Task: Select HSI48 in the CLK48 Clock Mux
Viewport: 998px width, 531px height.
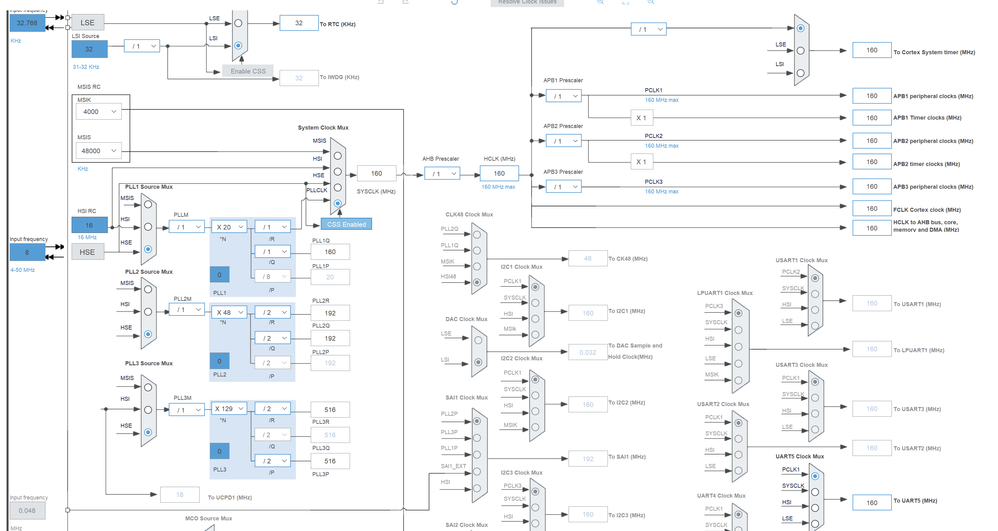Action: (477, 282)
